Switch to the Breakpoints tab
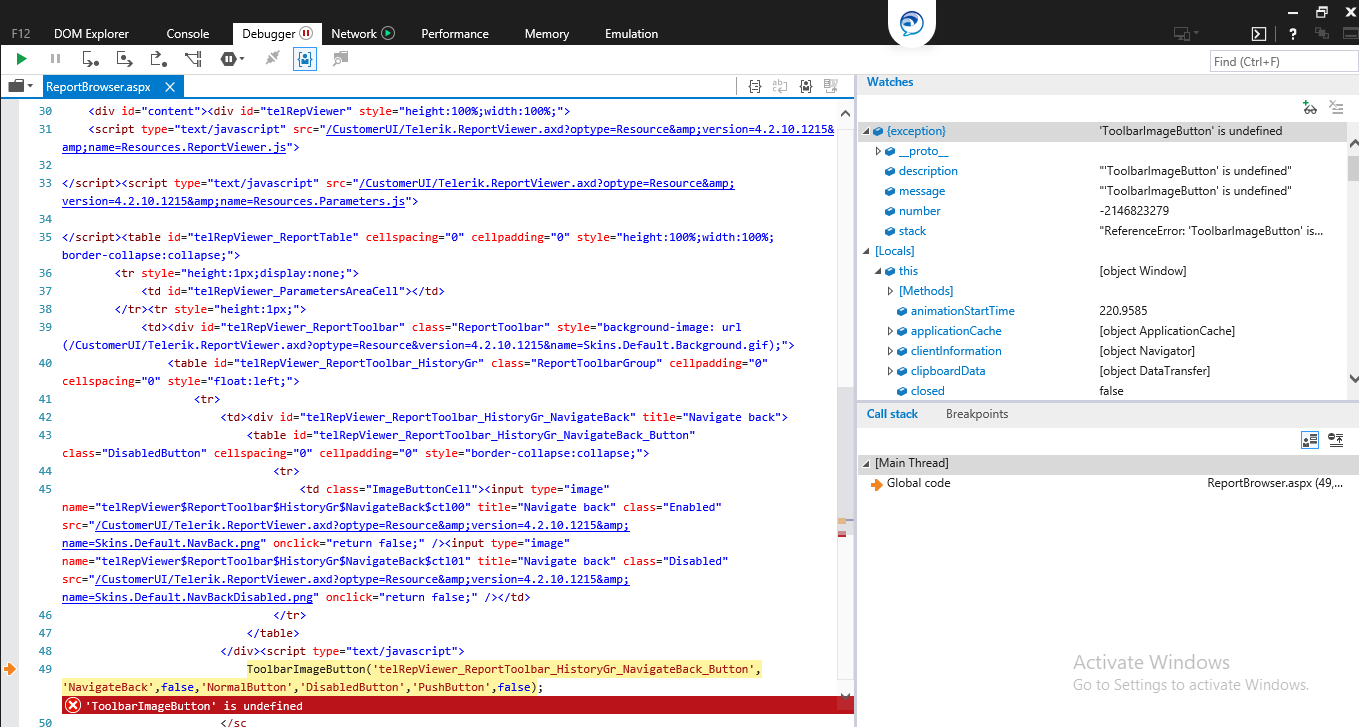The height and width of the screenshot is (727, 1359). tap(977, 414)
